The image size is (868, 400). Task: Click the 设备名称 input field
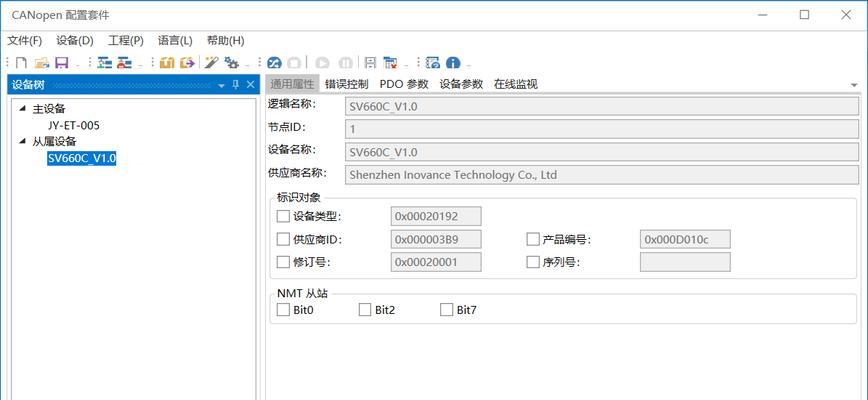(602, 152)
